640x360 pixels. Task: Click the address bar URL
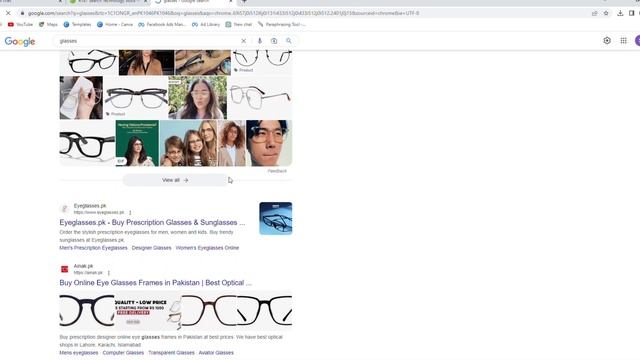point(223,13)
